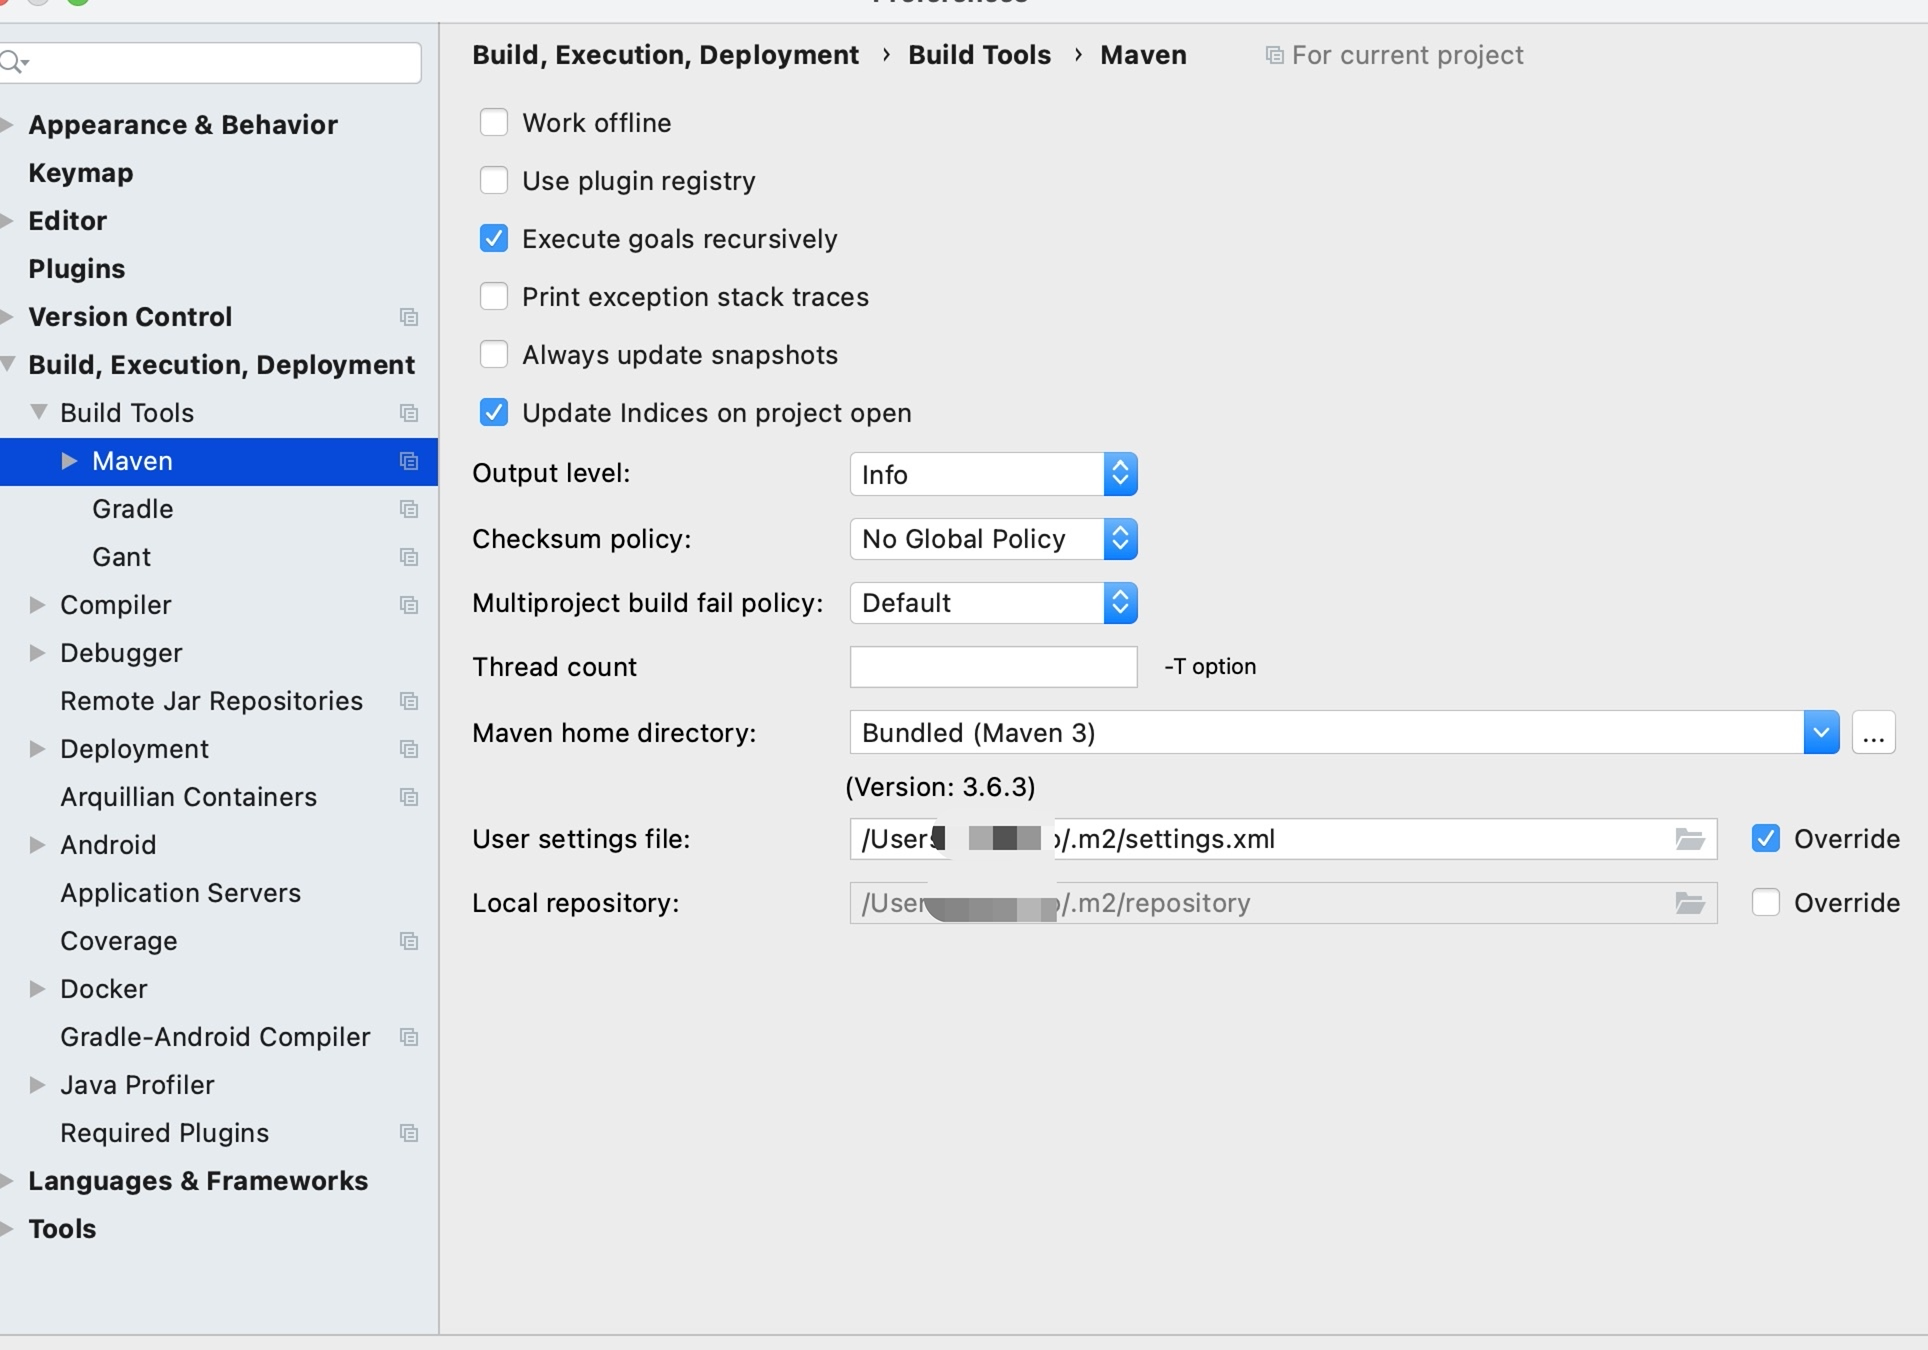Expand Appearance & Behavior section
This screenshot has width=1928, height=1350.
coord(8,125)
